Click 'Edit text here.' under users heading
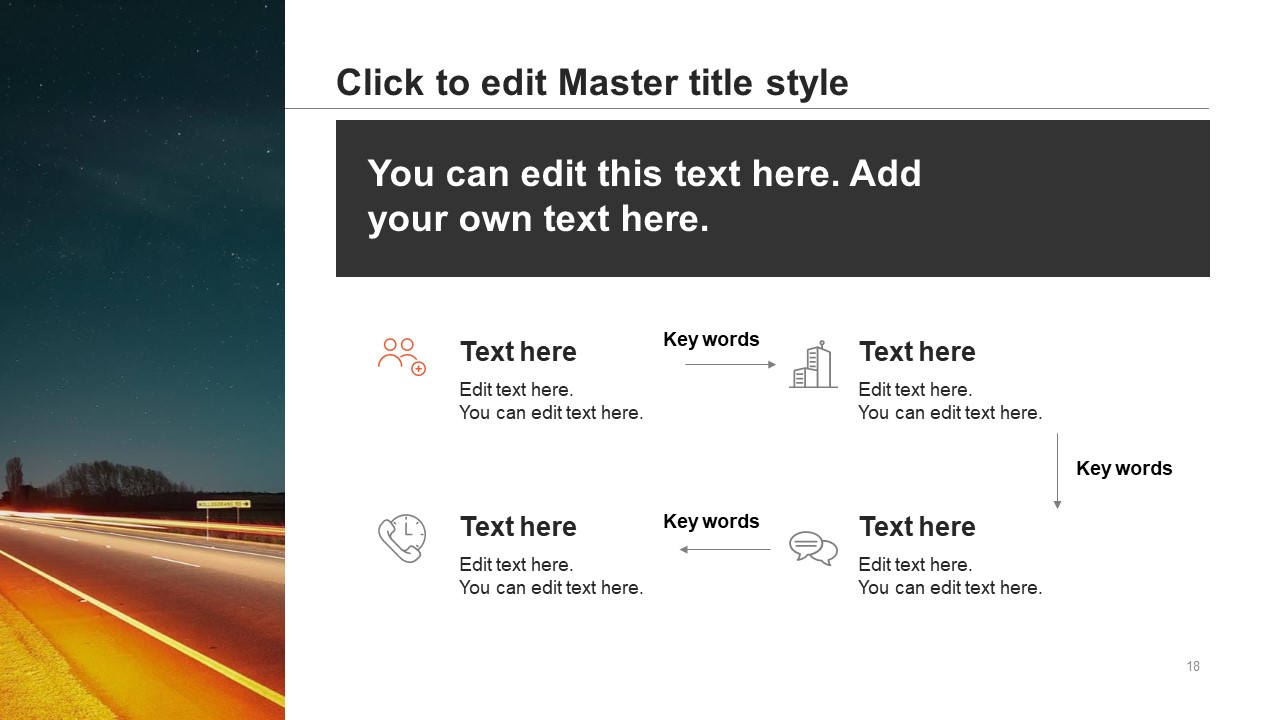 click(516, 390)
